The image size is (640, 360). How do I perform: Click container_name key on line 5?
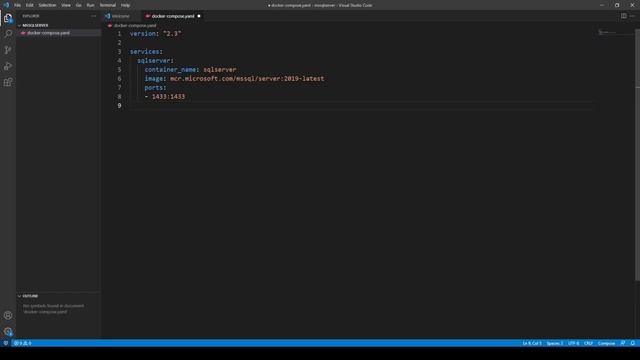tap(170, 69)
